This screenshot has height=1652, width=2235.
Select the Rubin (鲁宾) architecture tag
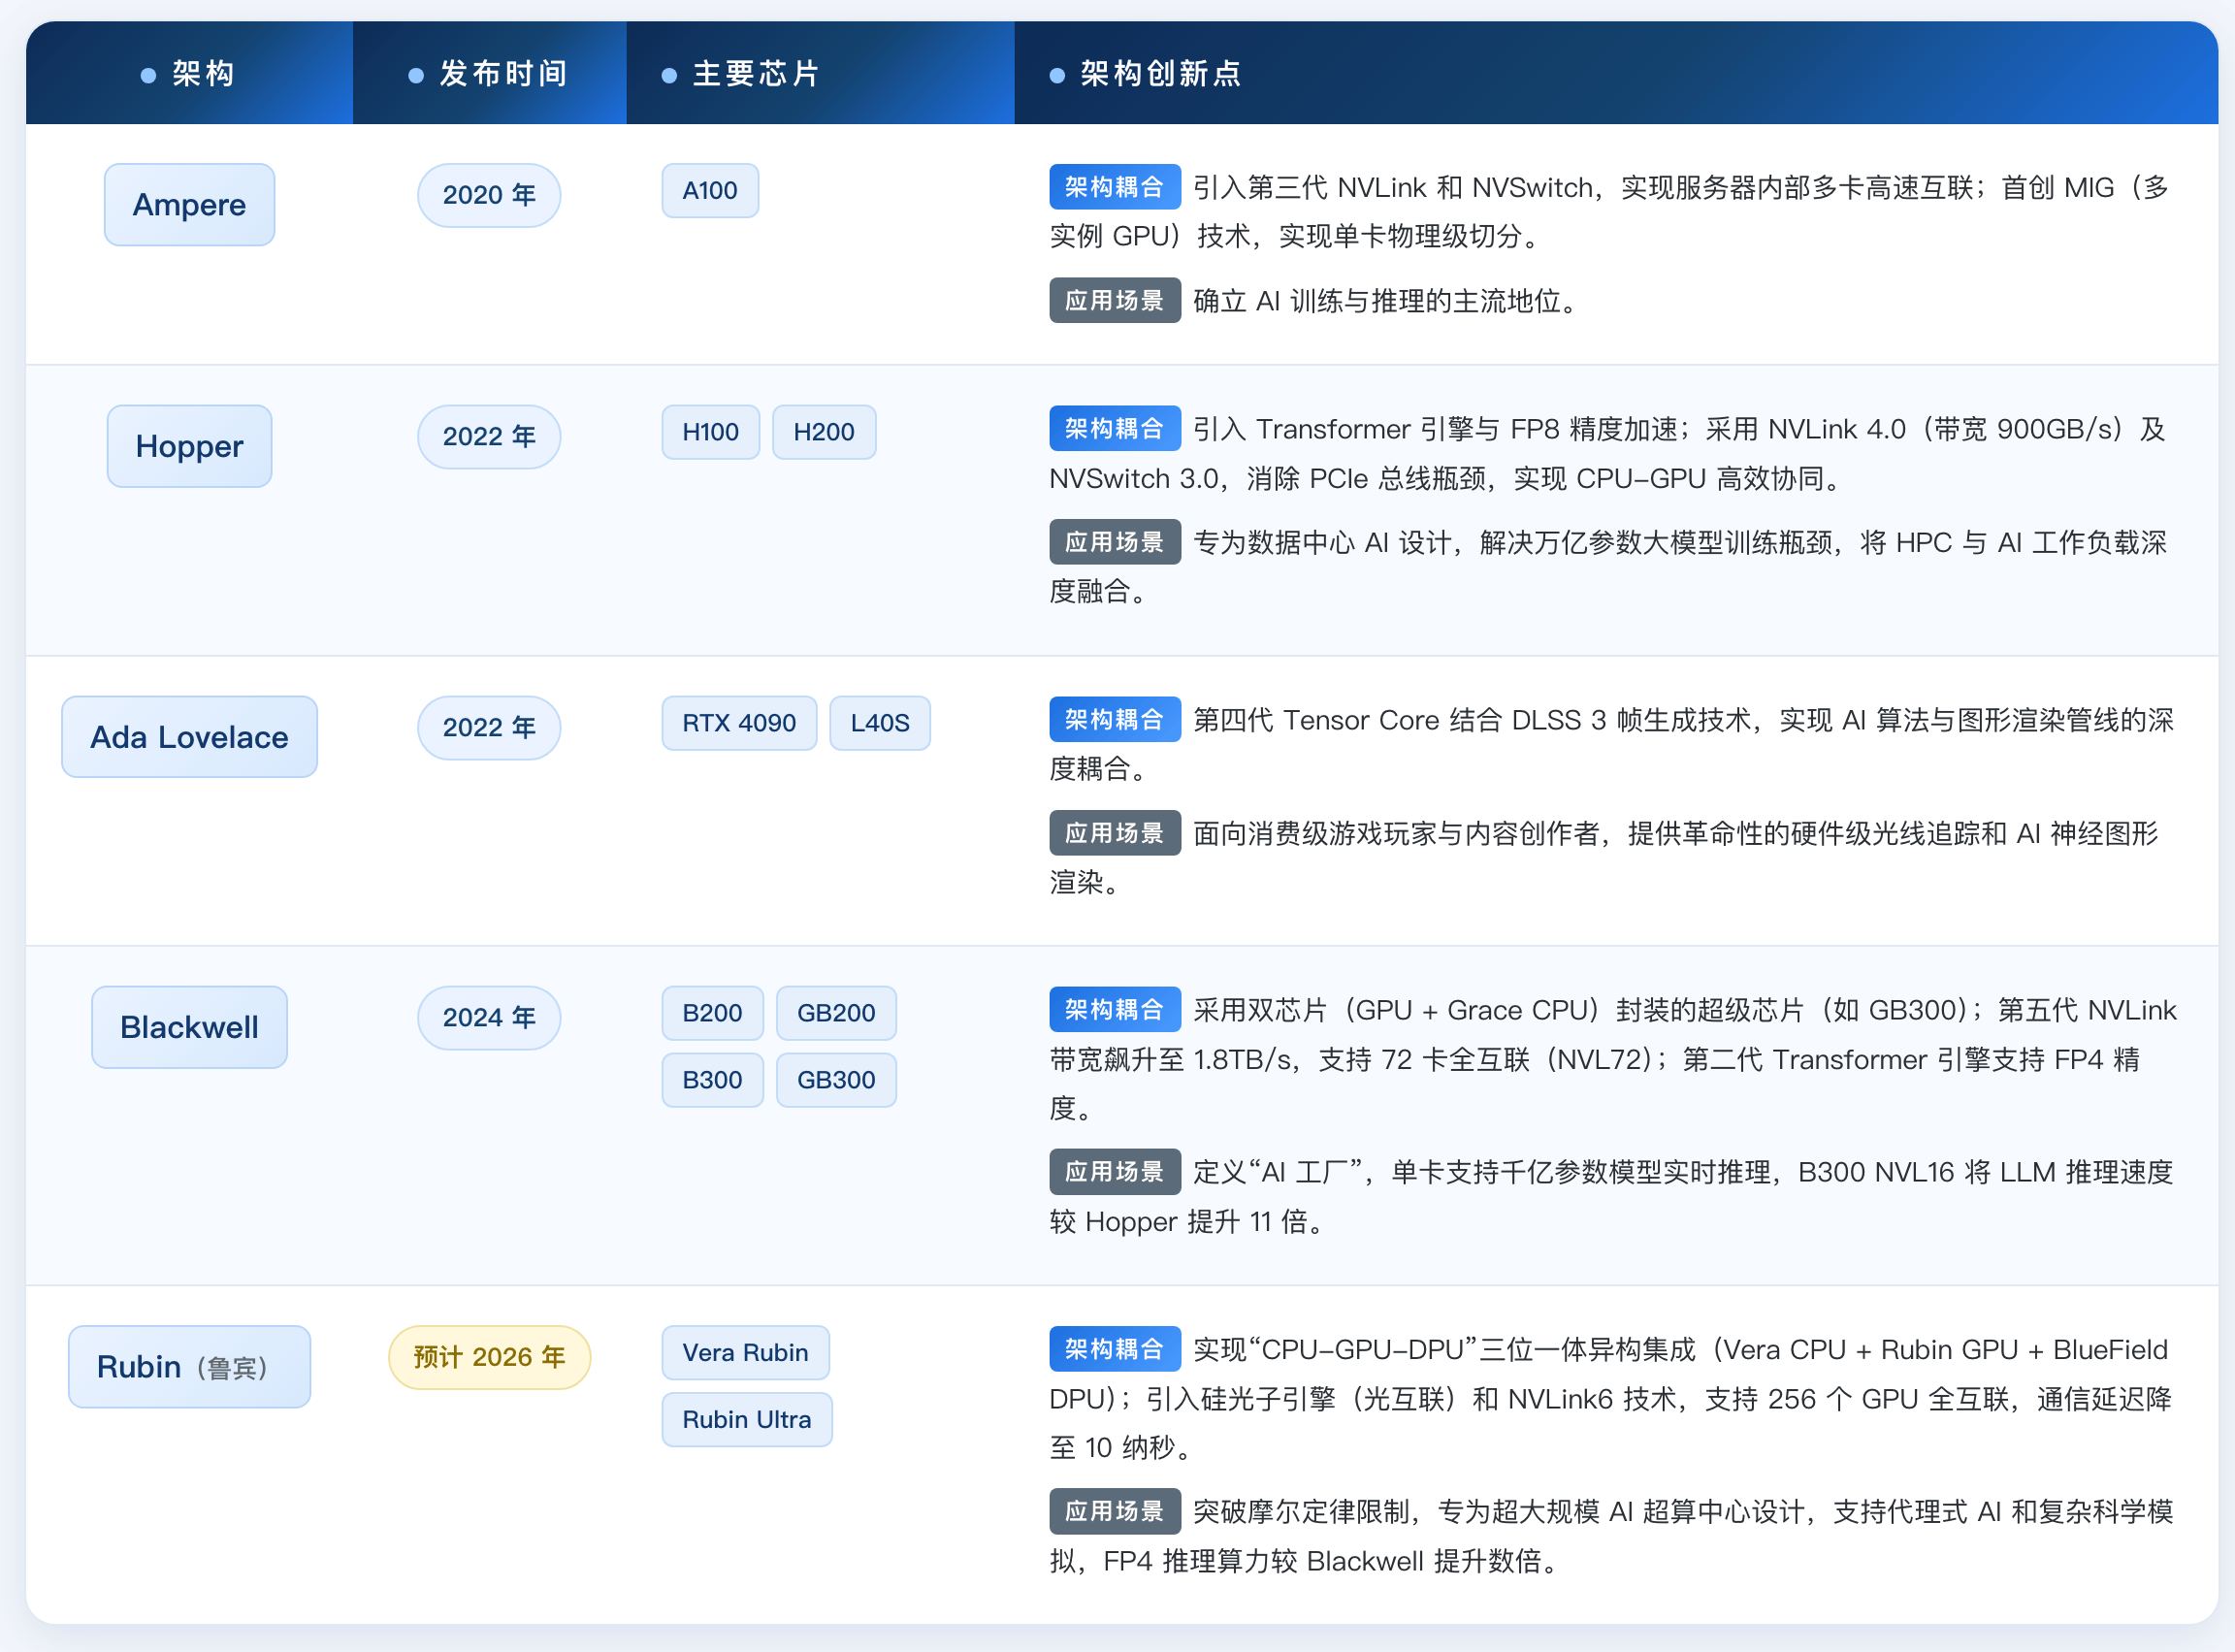coord(189,1367)
